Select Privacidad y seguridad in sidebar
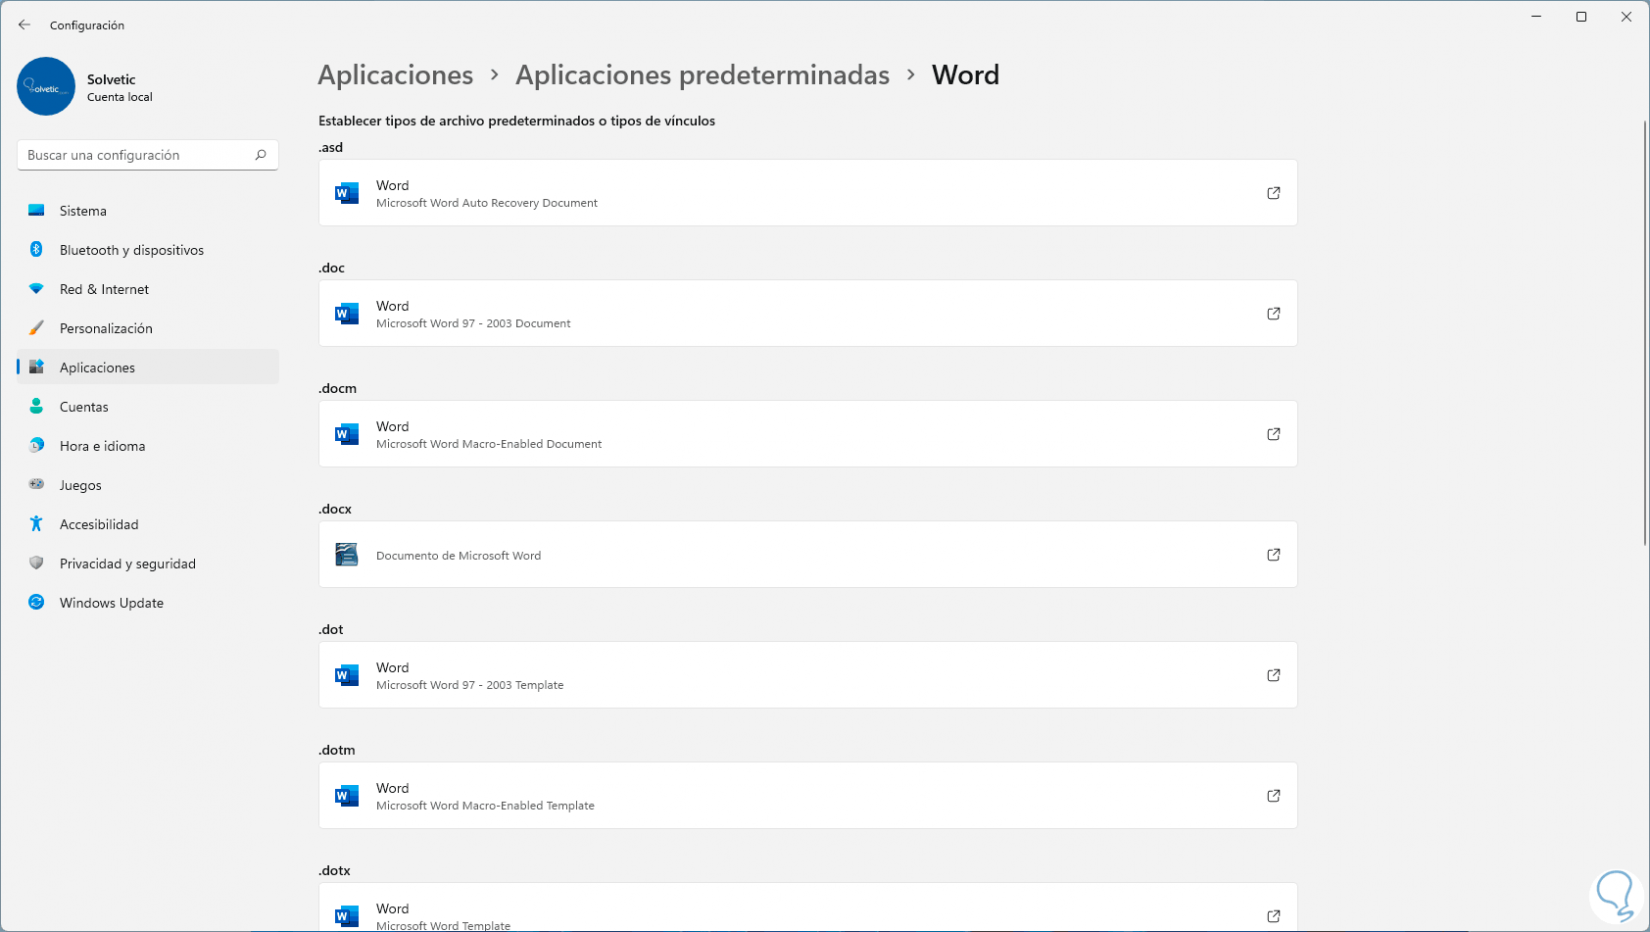Screen dimensions: 1650x932 tap(127, 563)
